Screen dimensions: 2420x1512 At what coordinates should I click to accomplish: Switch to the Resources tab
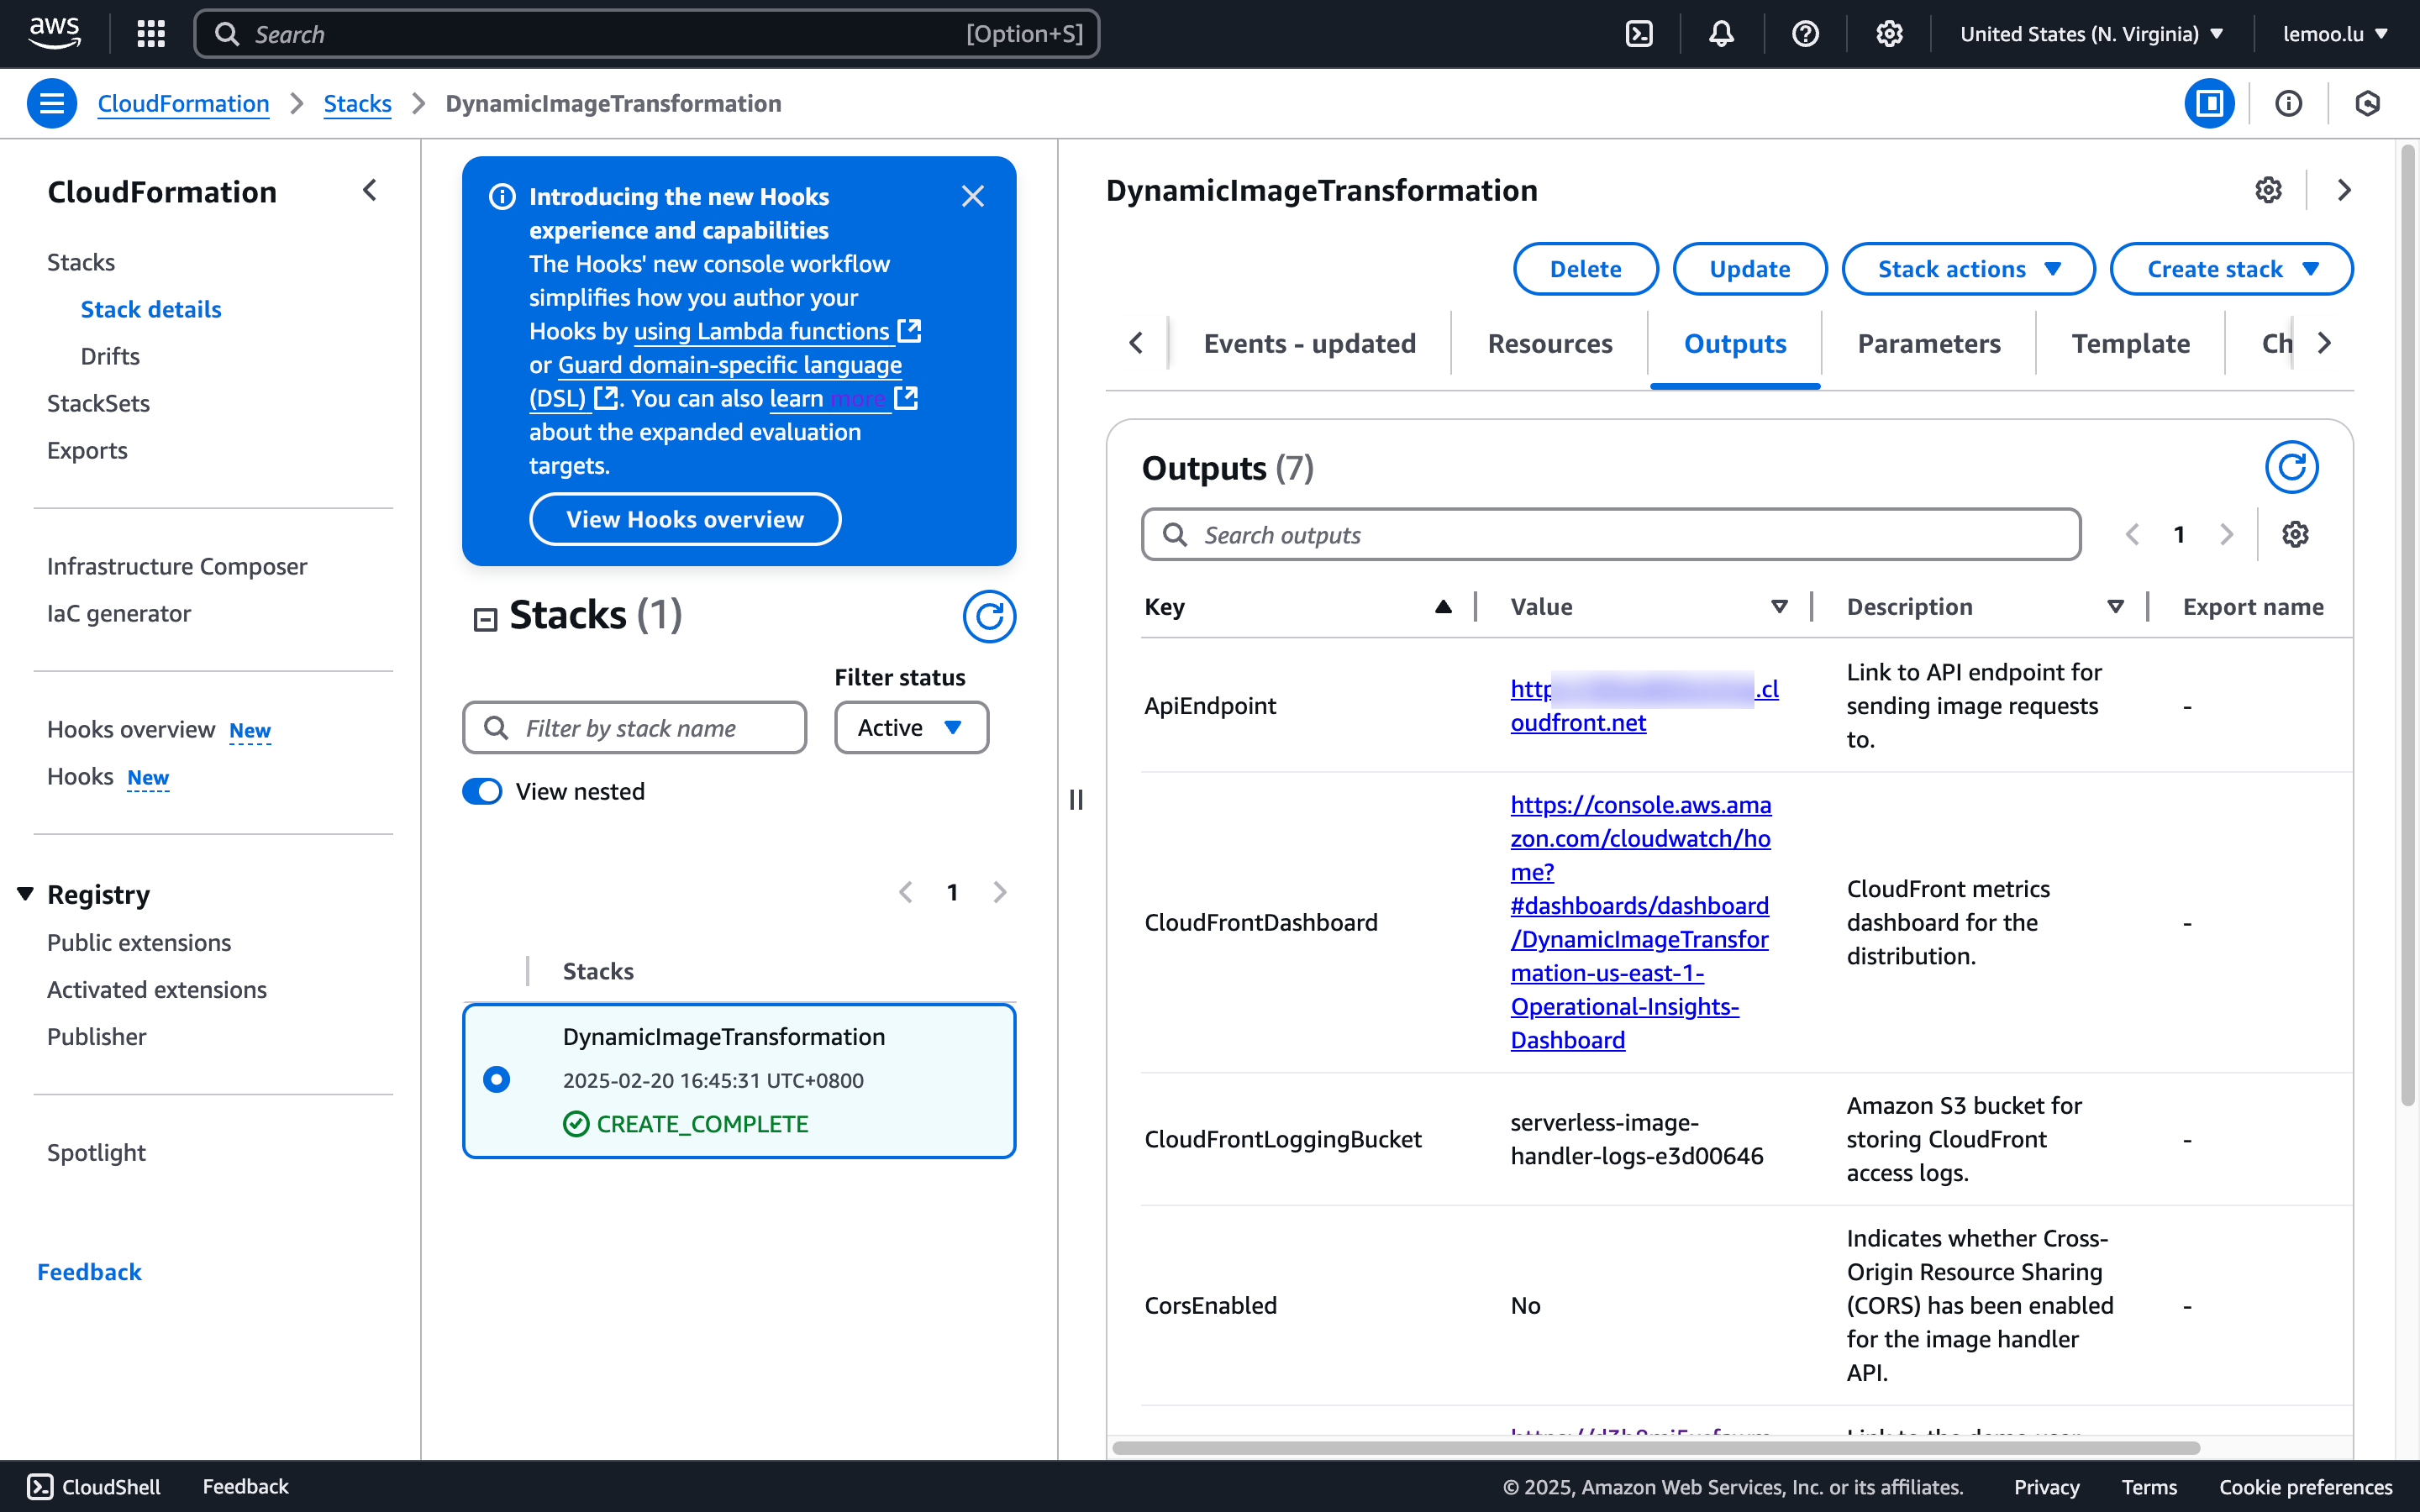1549,344
